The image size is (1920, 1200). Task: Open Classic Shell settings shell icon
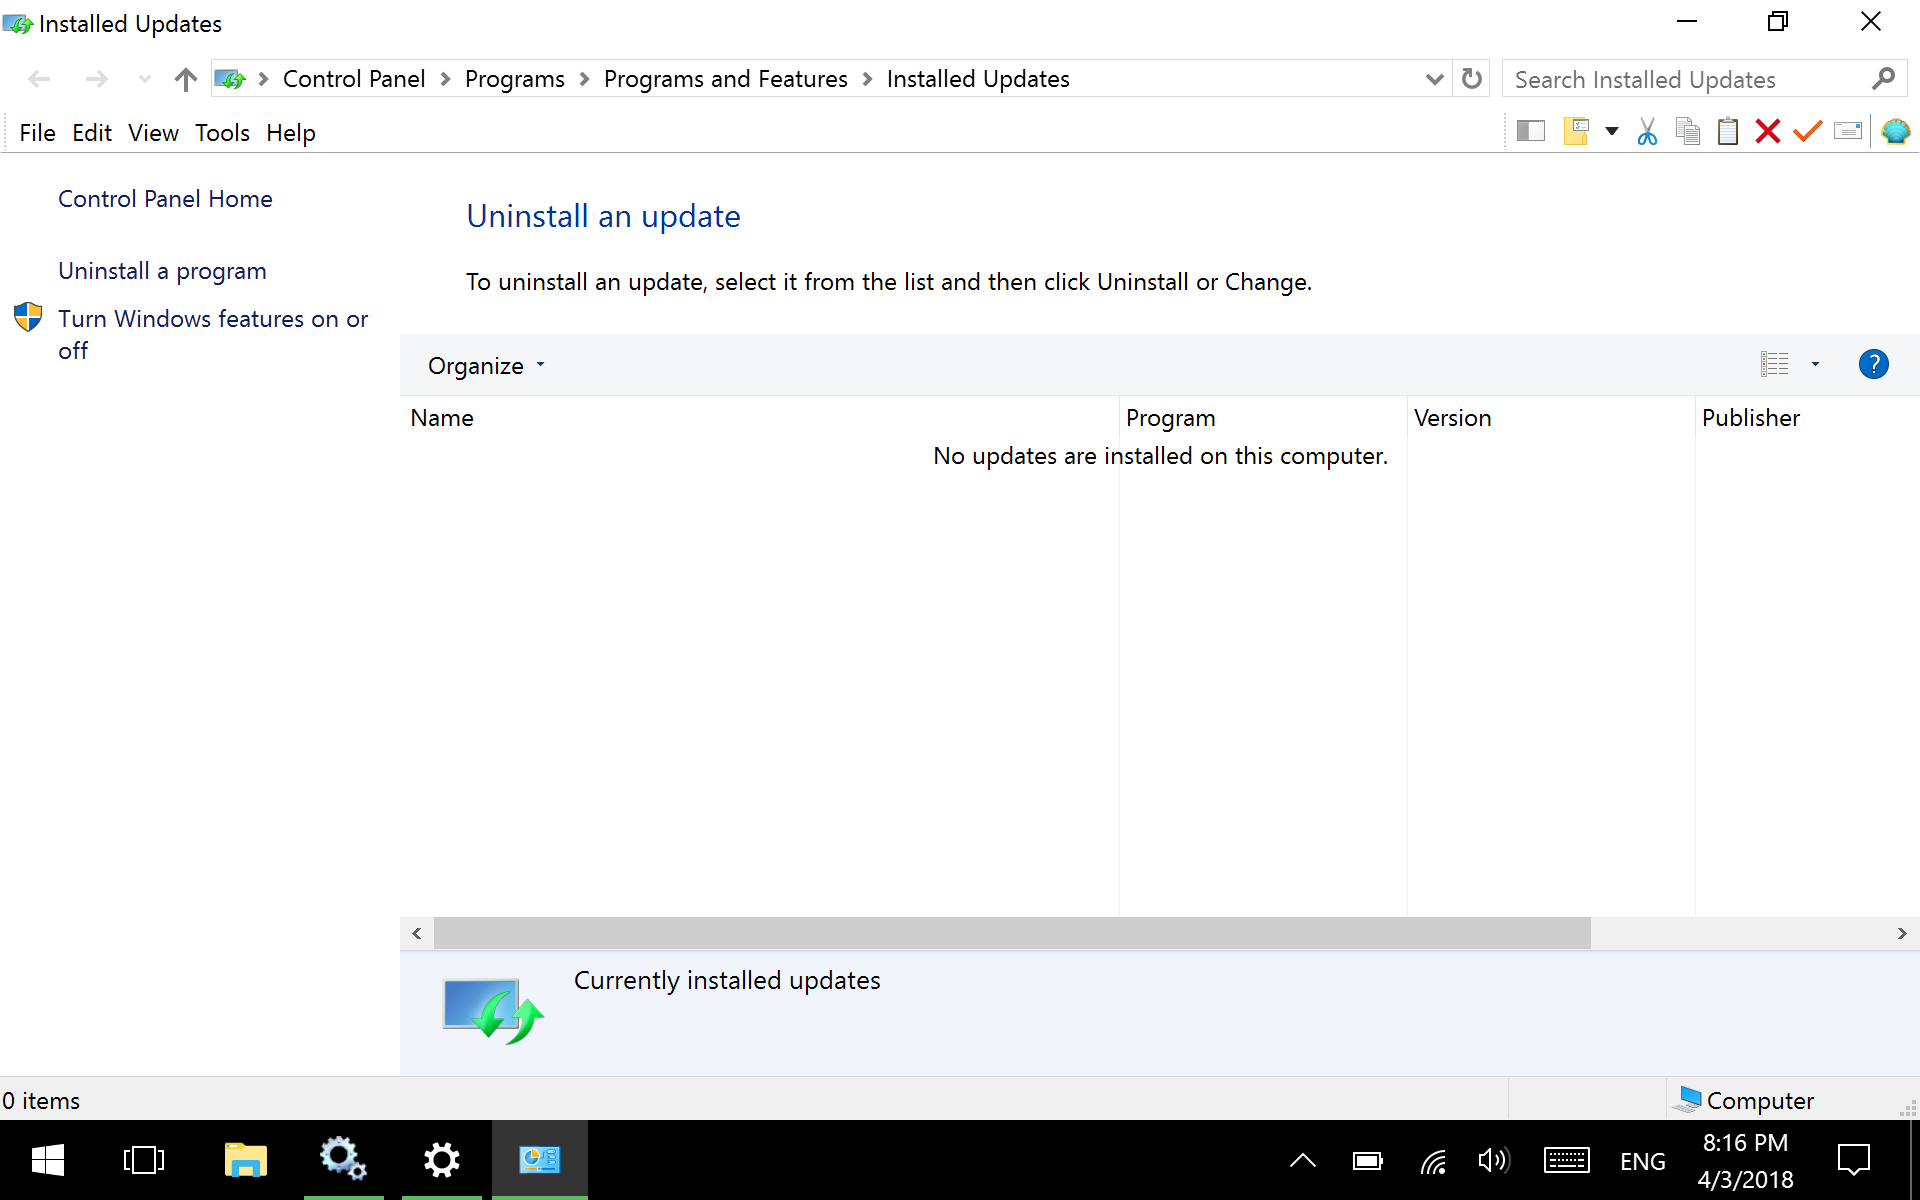1895,132
